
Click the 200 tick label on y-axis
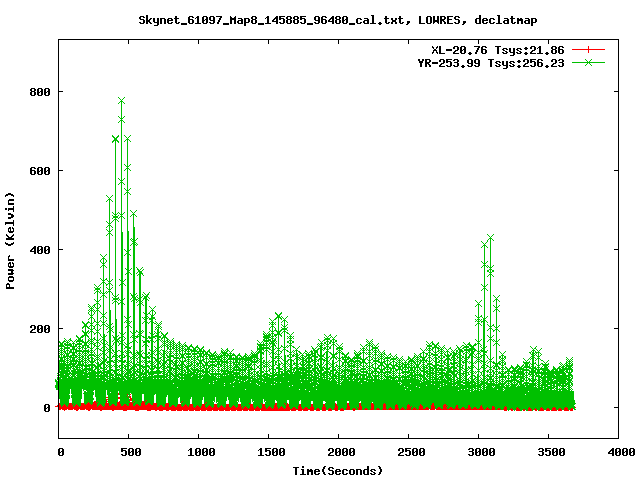coord(38,329)
